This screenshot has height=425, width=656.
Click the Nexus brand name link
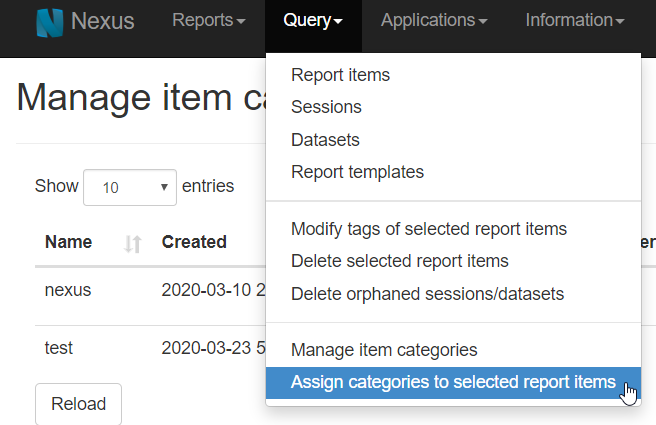tap(102, 21)
